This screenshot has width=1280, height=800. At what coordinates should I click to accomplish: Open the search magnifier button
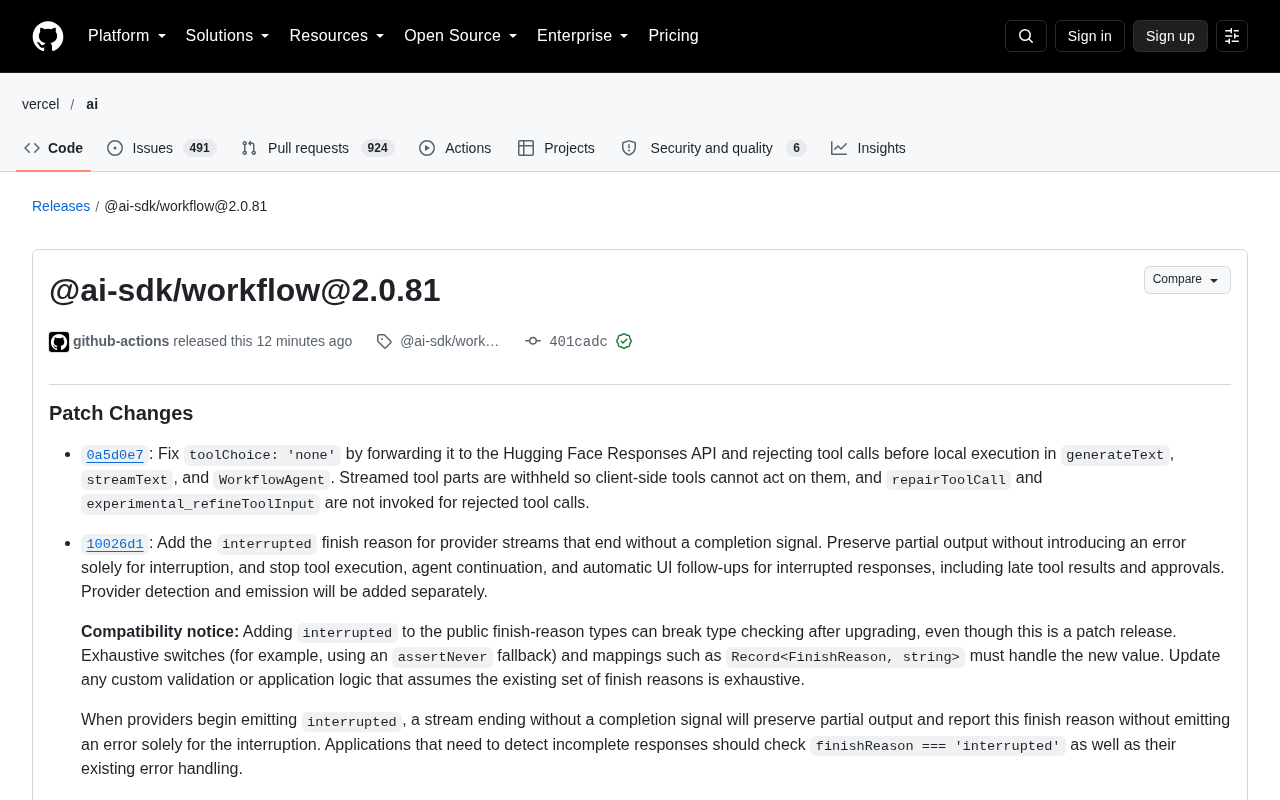1026,36
